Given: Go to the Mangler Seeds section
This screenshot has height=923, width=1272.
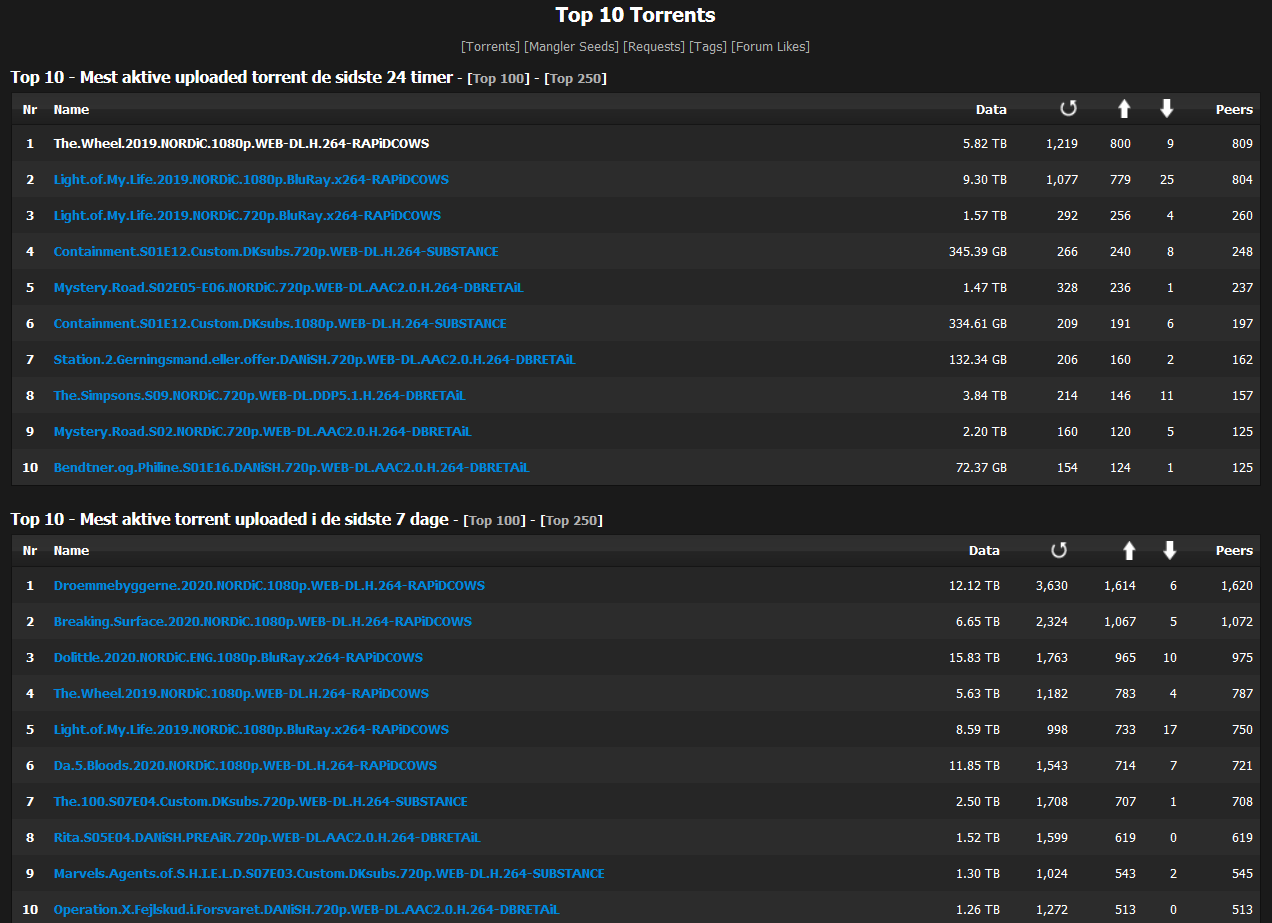Looking at the screenshot, I should point(570,47).
